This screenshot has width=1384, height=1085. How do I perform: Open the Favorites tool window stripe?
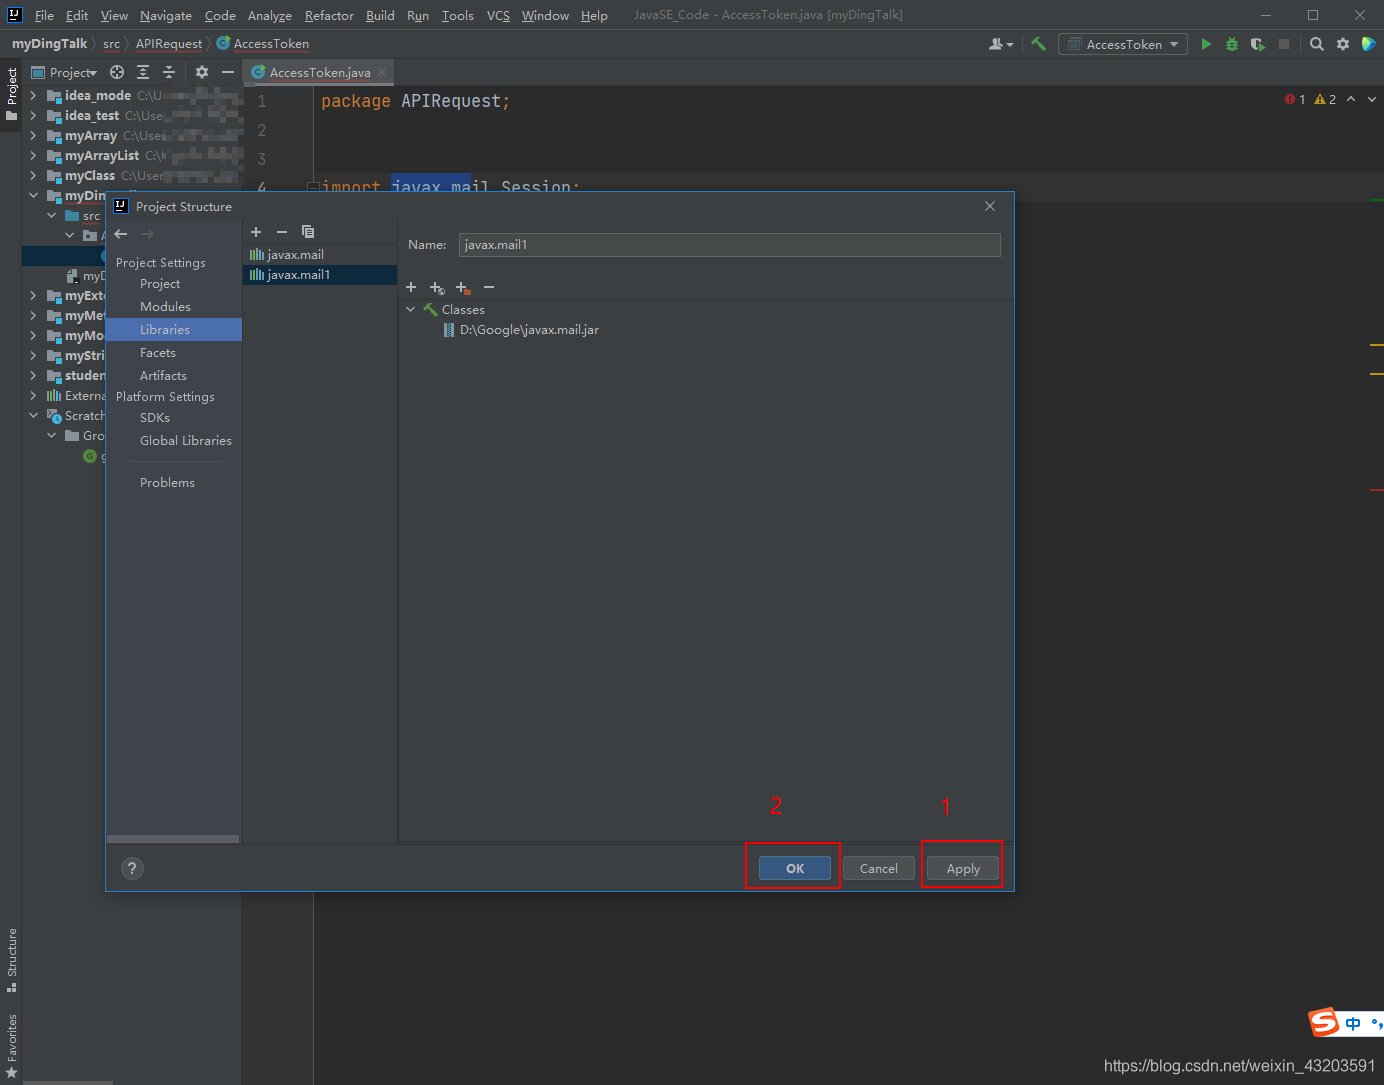(11, 1044)
